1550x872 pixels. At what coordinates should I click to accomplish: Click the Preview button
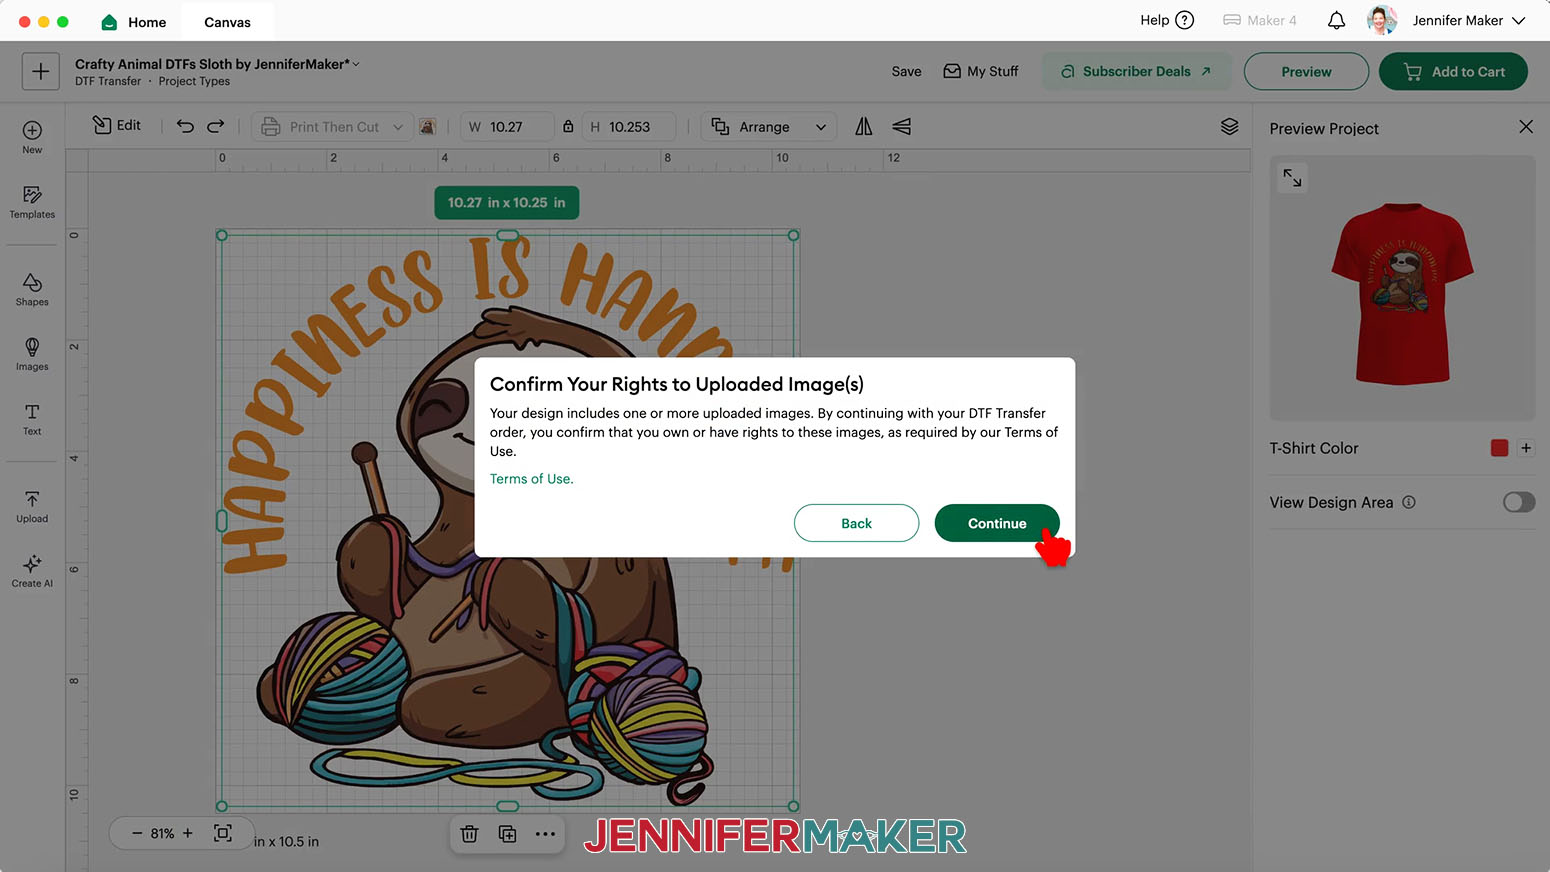point(1306,71)
